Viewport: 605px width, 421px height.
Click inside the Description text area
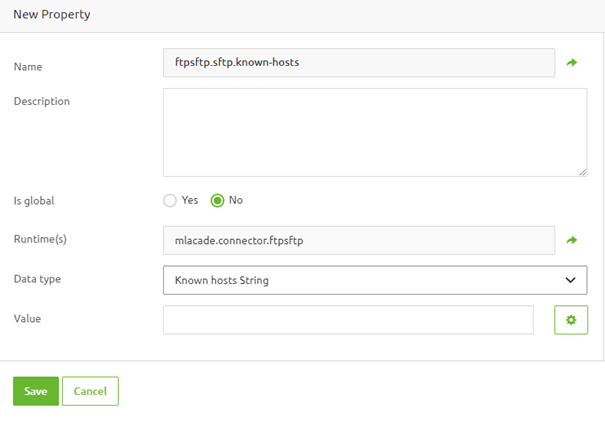(374, 132)
